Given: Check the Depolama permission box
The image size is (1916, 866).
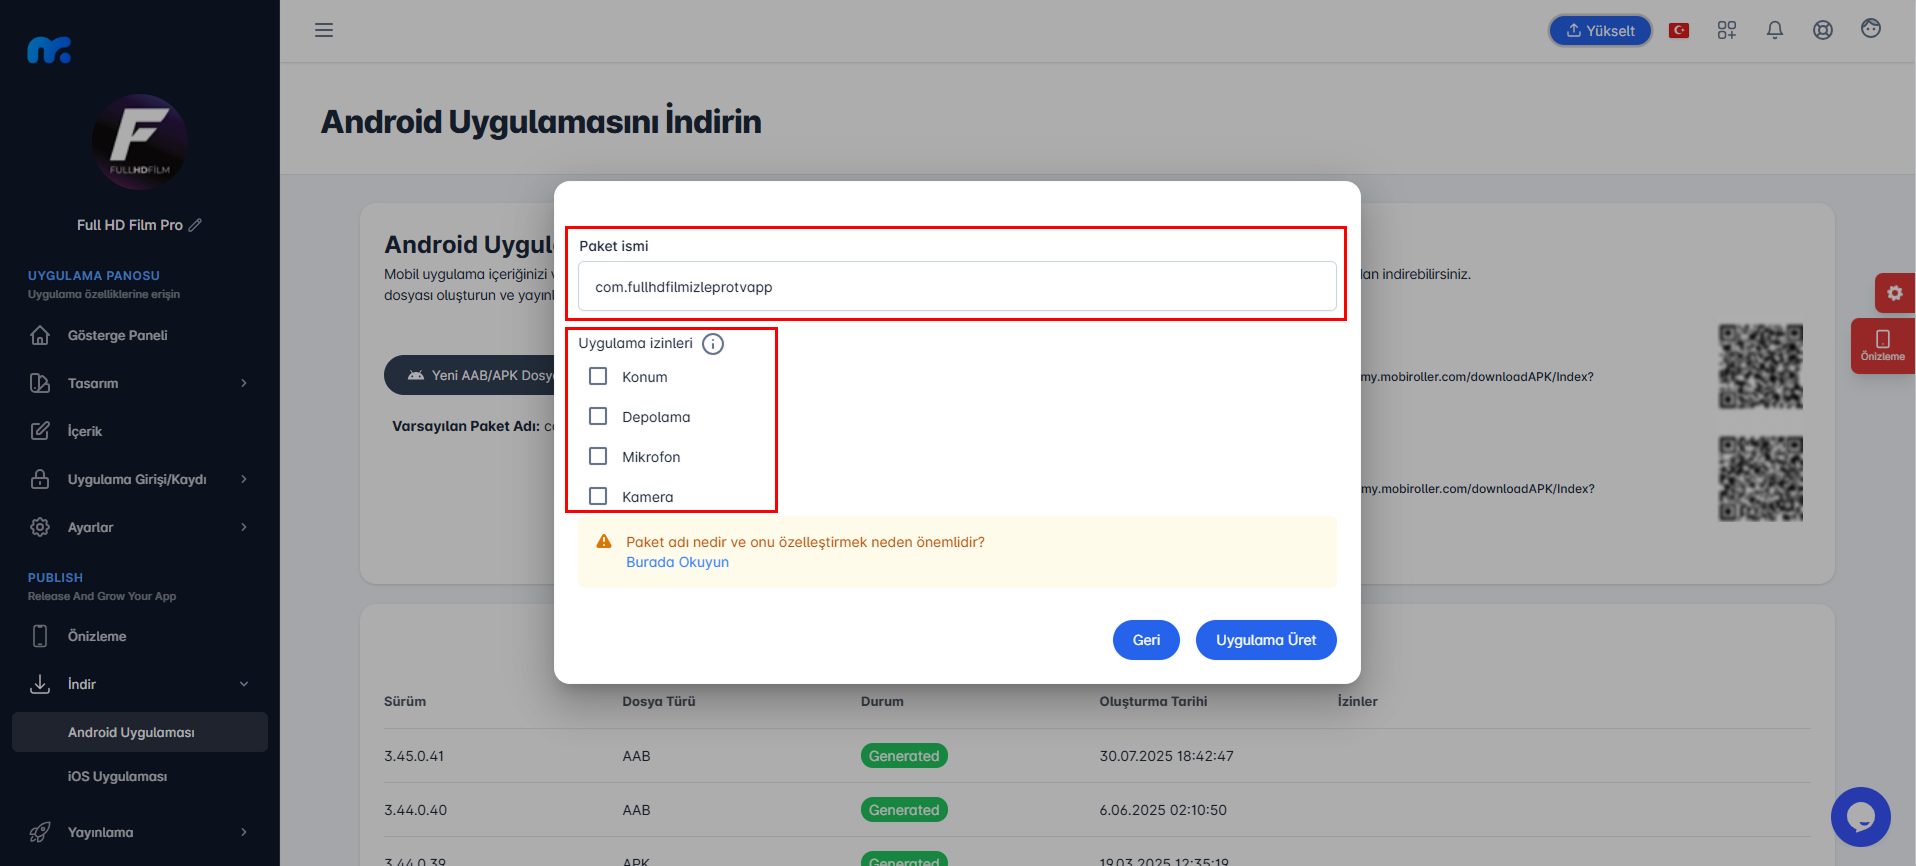Looking at the screenshot, I should point(598,416).
